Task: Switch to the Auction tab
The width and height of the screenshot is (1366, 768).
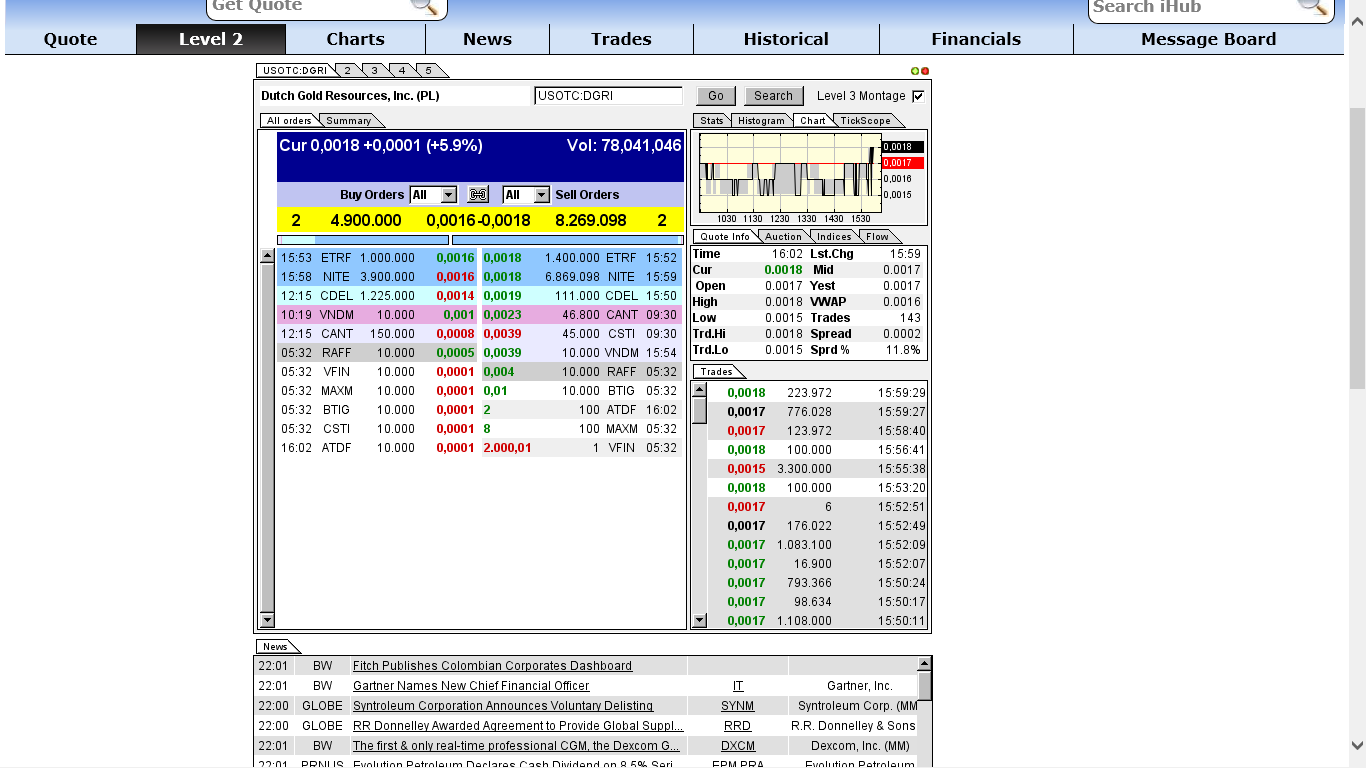Action: coord(783,236)
